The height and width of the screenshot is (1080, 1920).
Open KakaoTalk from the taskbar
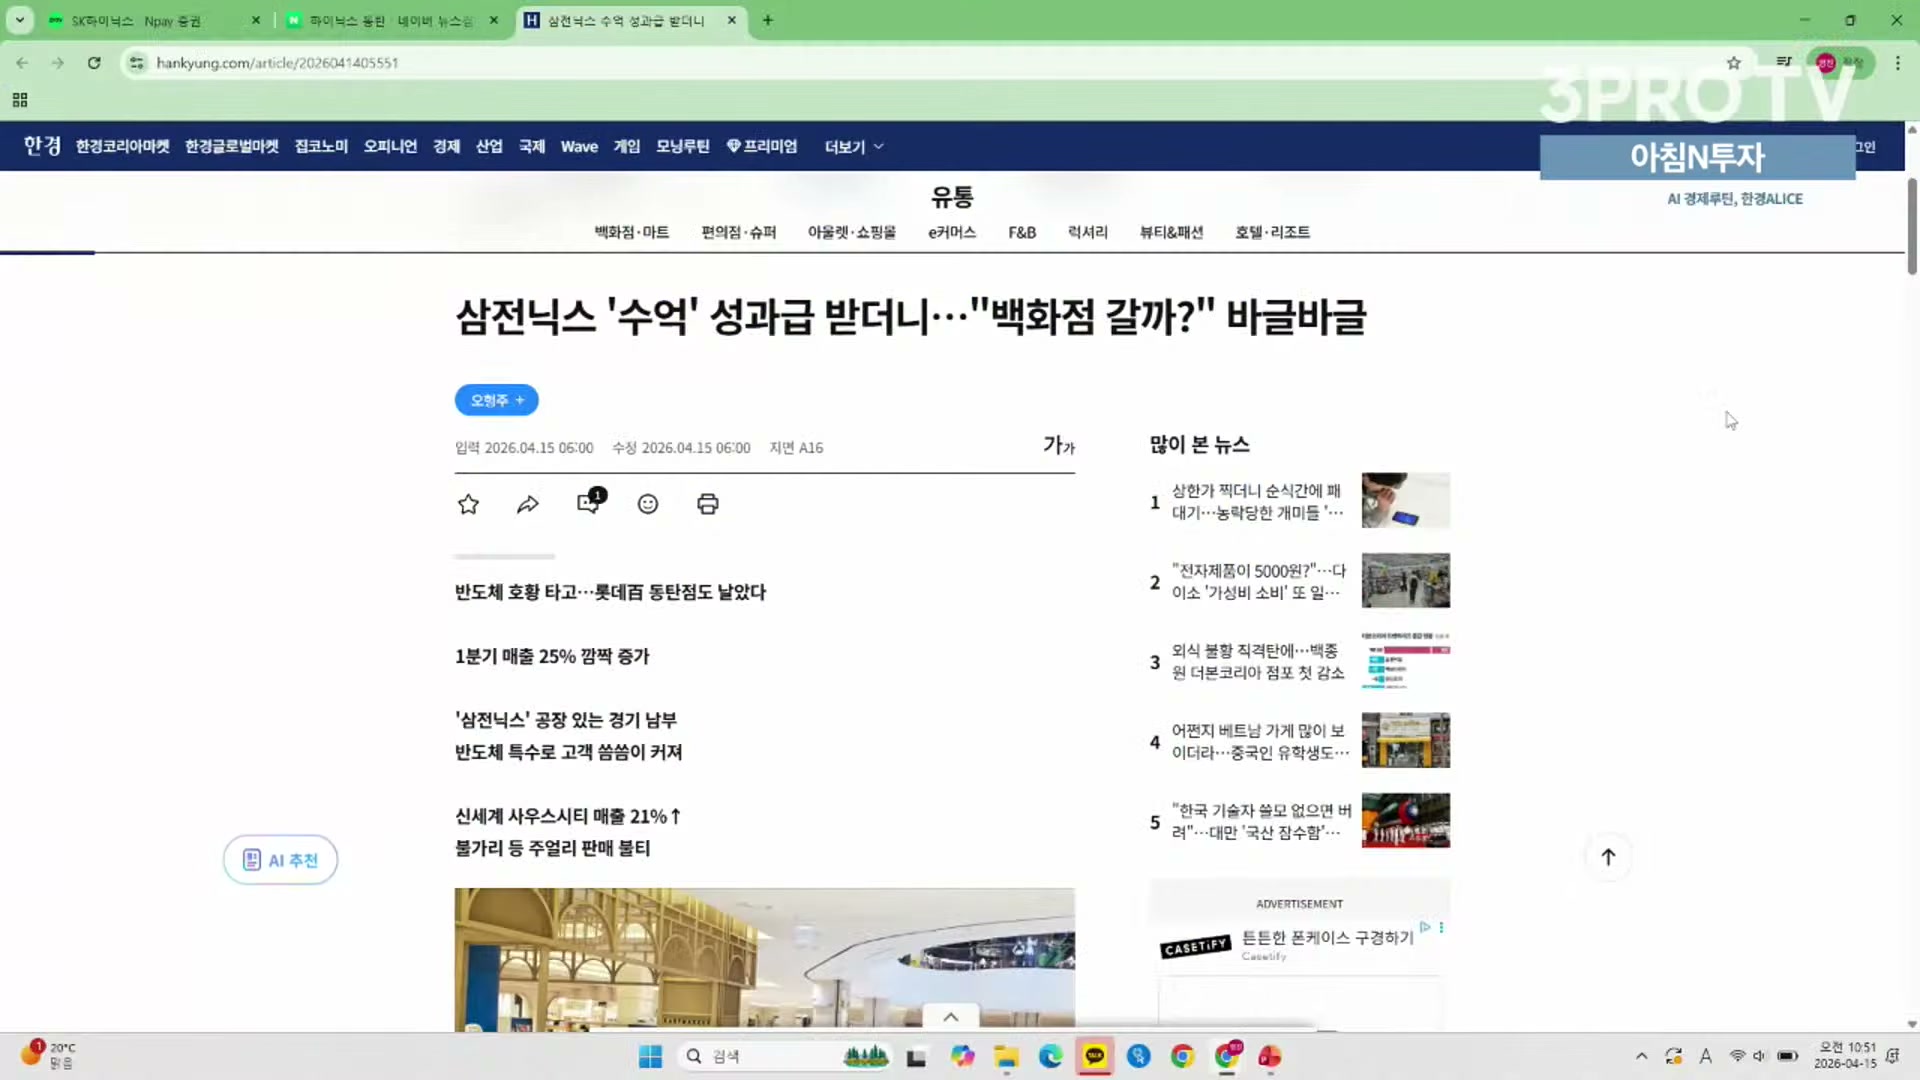pyautogui.click(x=1095, y=1056)
